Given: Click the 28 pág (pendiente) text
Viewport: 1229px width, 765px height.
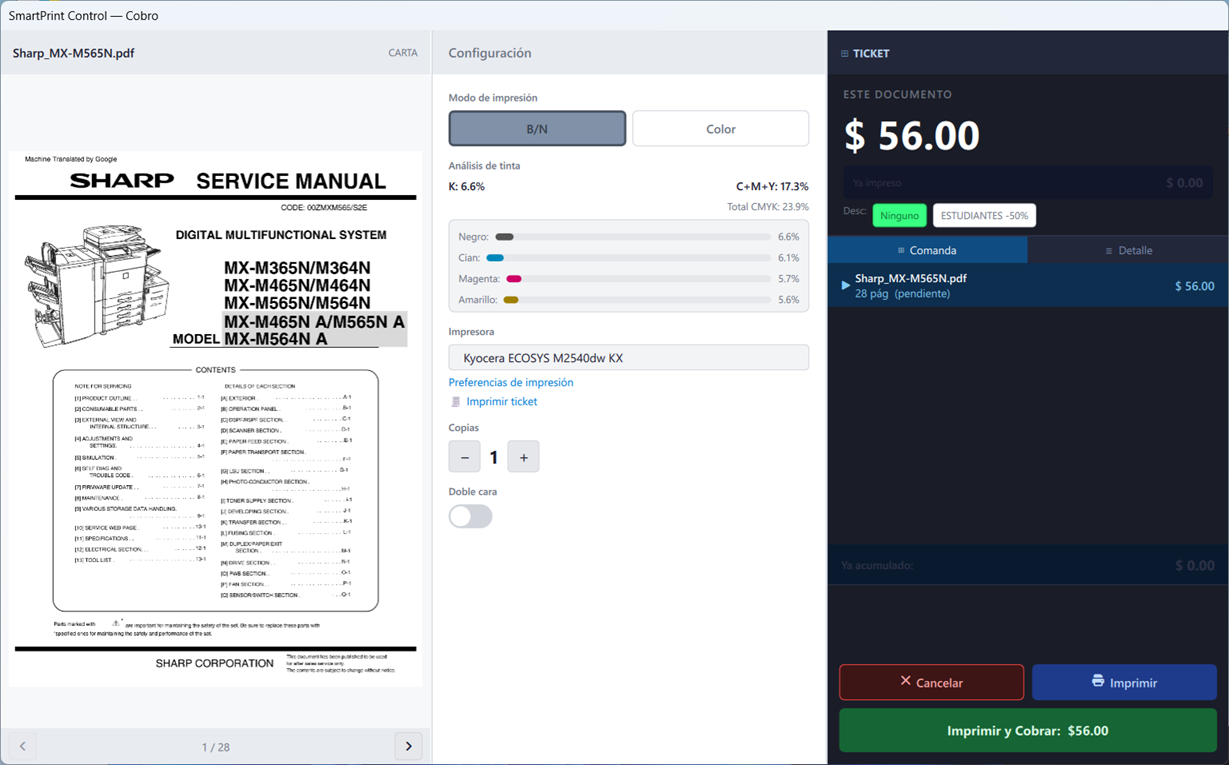Looking at the screenshot, I should (903, 294).
